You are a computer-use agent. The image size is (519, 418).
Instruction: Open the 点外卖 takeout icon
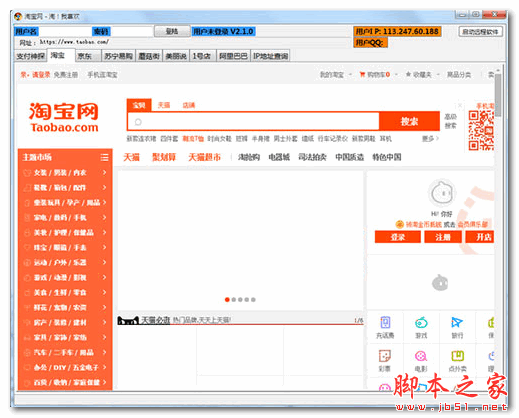tap(457, 356)
